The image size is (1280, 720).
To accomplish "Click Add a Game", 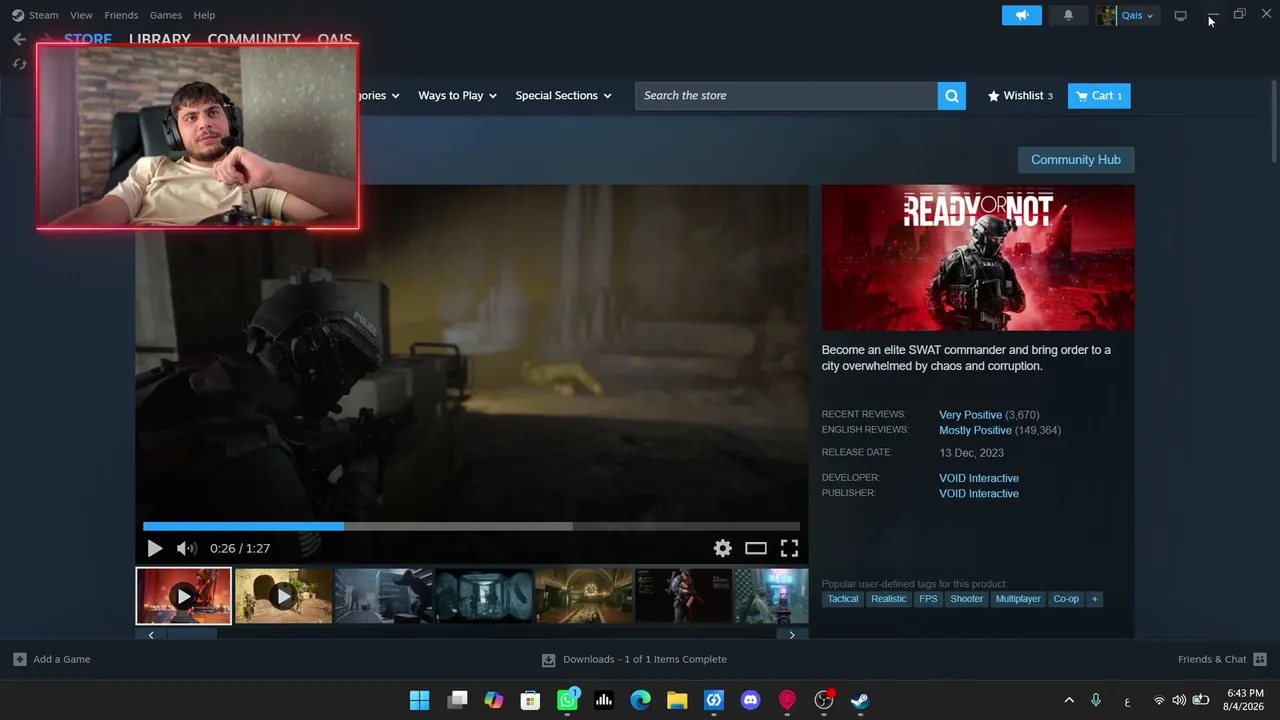I will (x=52, y=660).
